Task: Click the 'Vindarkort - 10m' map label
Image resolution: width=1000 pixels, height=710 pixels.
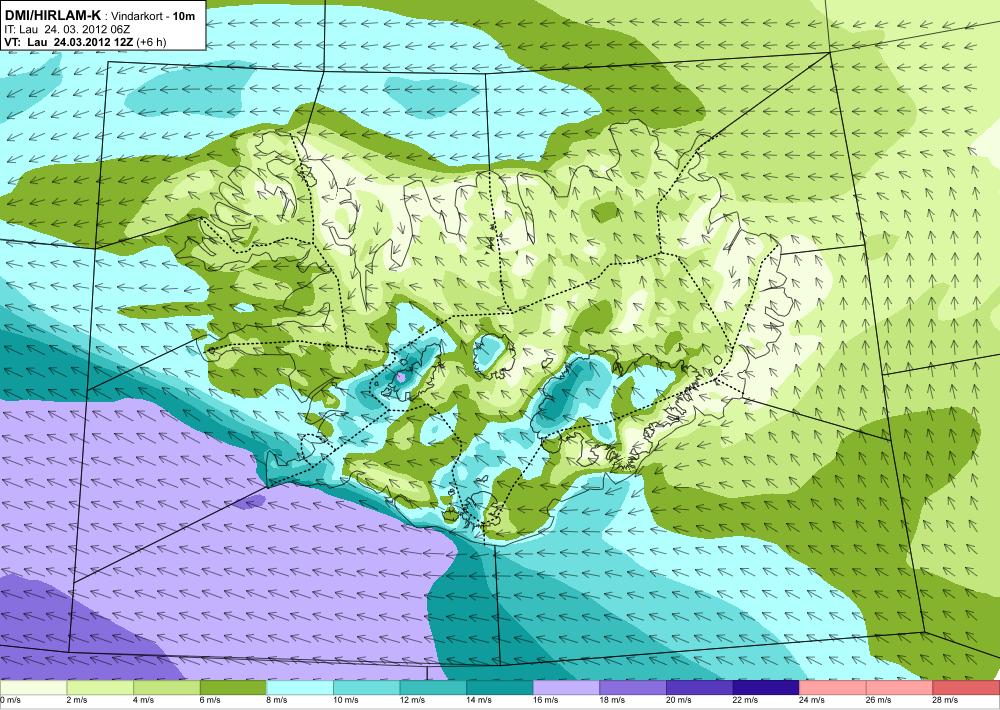Action: coord(153,17)
